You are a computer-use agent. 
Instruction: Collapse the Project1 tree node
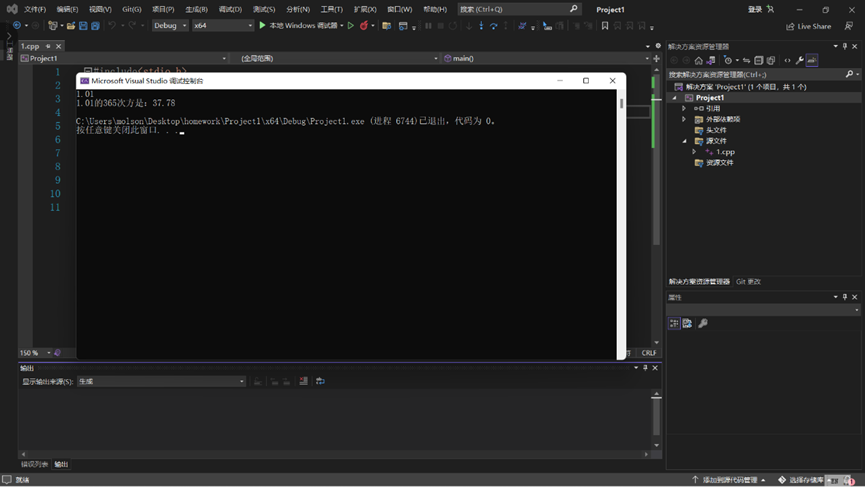(674, 98)
